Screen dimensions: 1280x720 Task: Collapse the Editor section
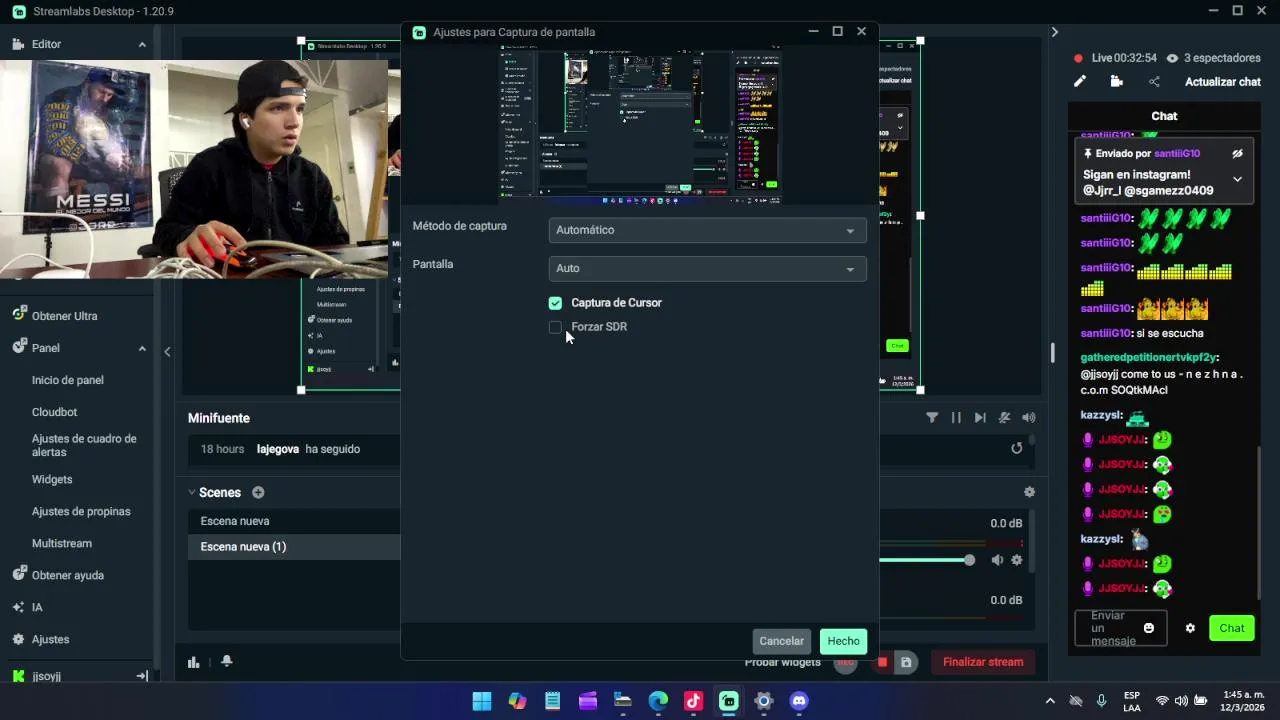click(142, 44)
